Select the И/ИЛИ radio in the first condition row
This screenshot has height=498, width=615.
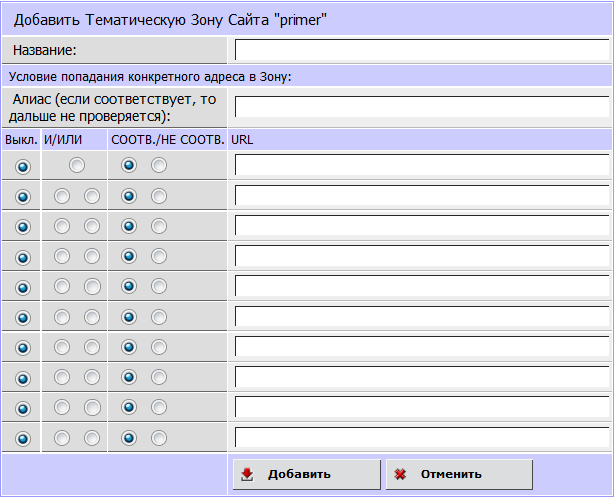click(77, 166)
